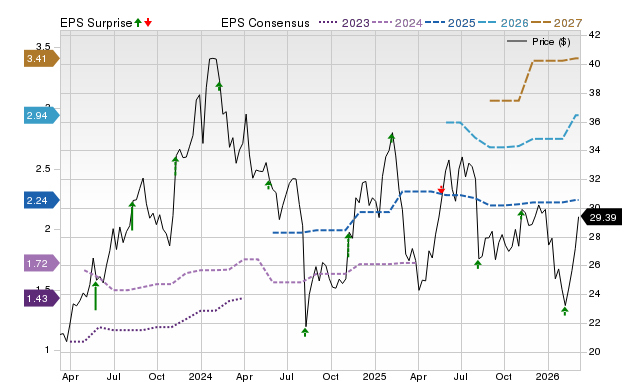The height and width of the screenshot is (382, 640).
Task: Click the 2024 x-axis label
Action: point(200,376)
